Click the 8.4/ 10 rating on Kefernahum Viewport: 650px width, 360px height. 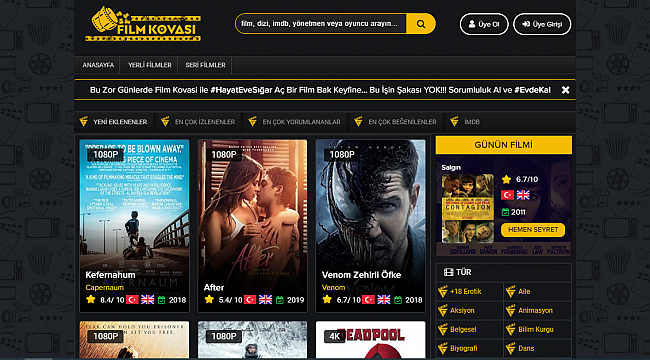pos(112,299)
